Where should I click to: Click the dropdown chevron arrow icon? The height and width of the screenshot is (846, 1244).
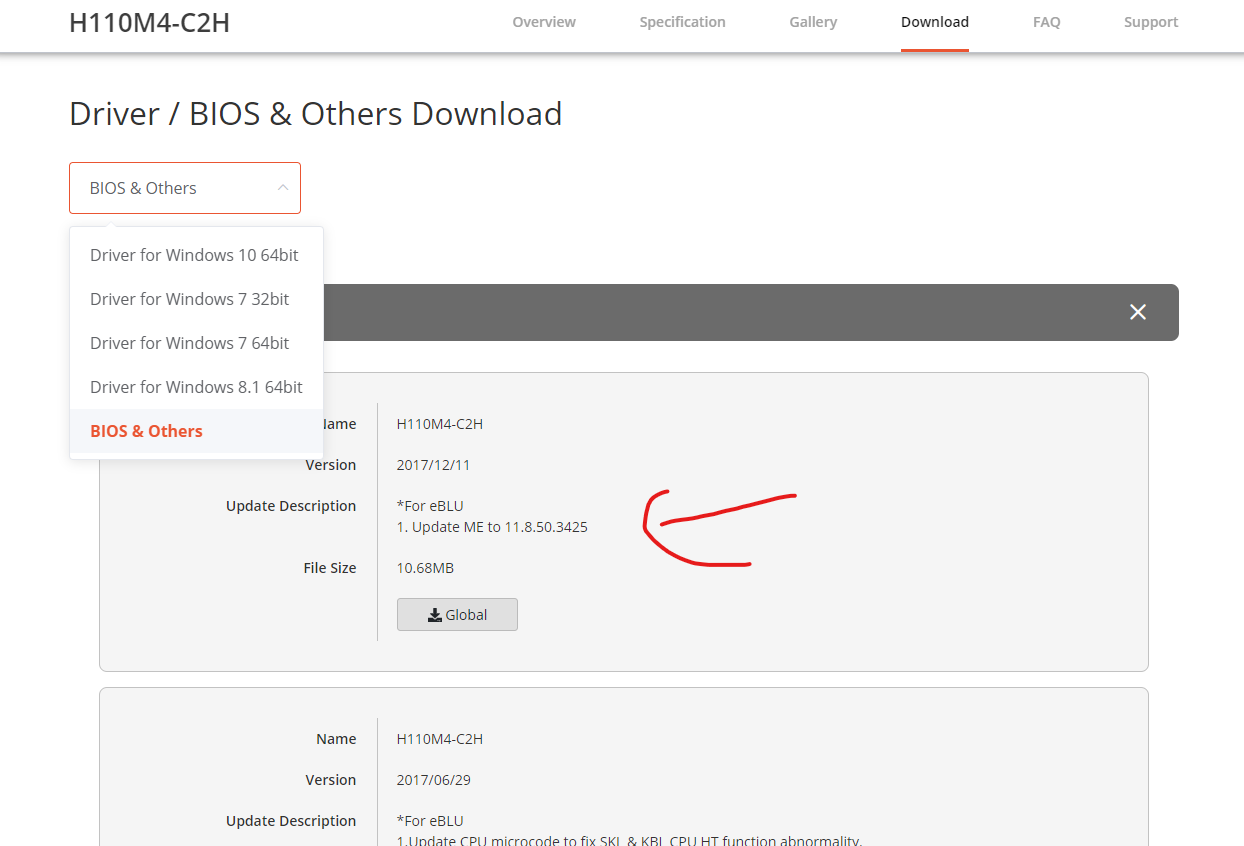[x=283, y=188]
